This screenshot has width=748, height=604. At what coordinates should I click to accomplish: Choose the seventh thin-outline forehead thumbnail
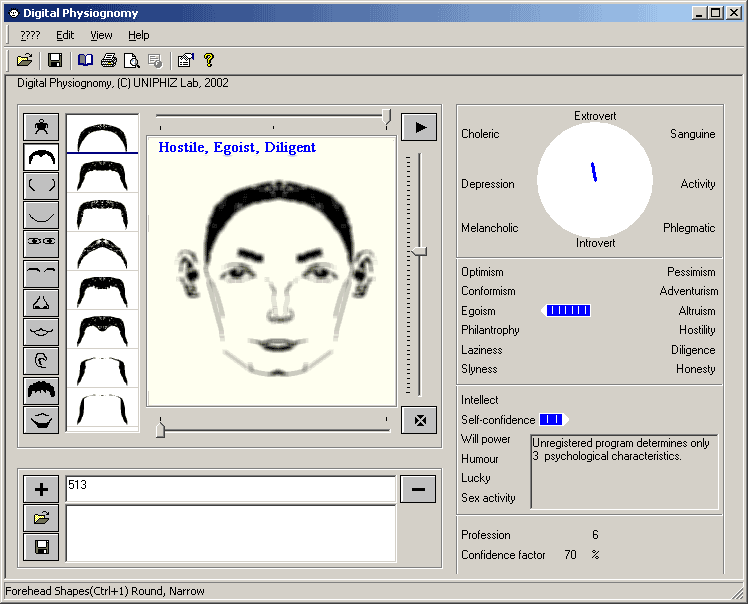pyautogui.click(x=102, y=369)
